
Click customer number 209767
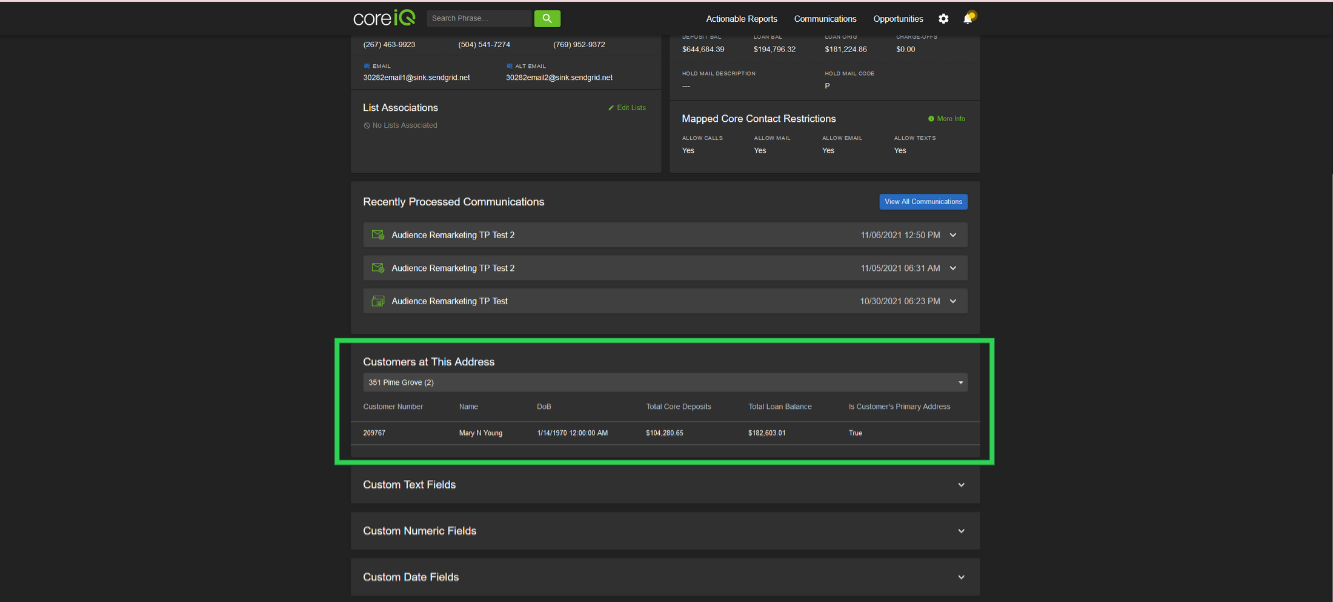374,433
